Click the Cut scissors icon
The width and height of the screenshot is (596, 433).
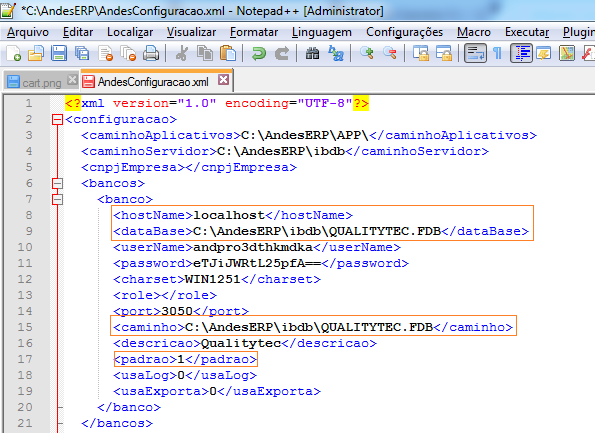[182, 53]
